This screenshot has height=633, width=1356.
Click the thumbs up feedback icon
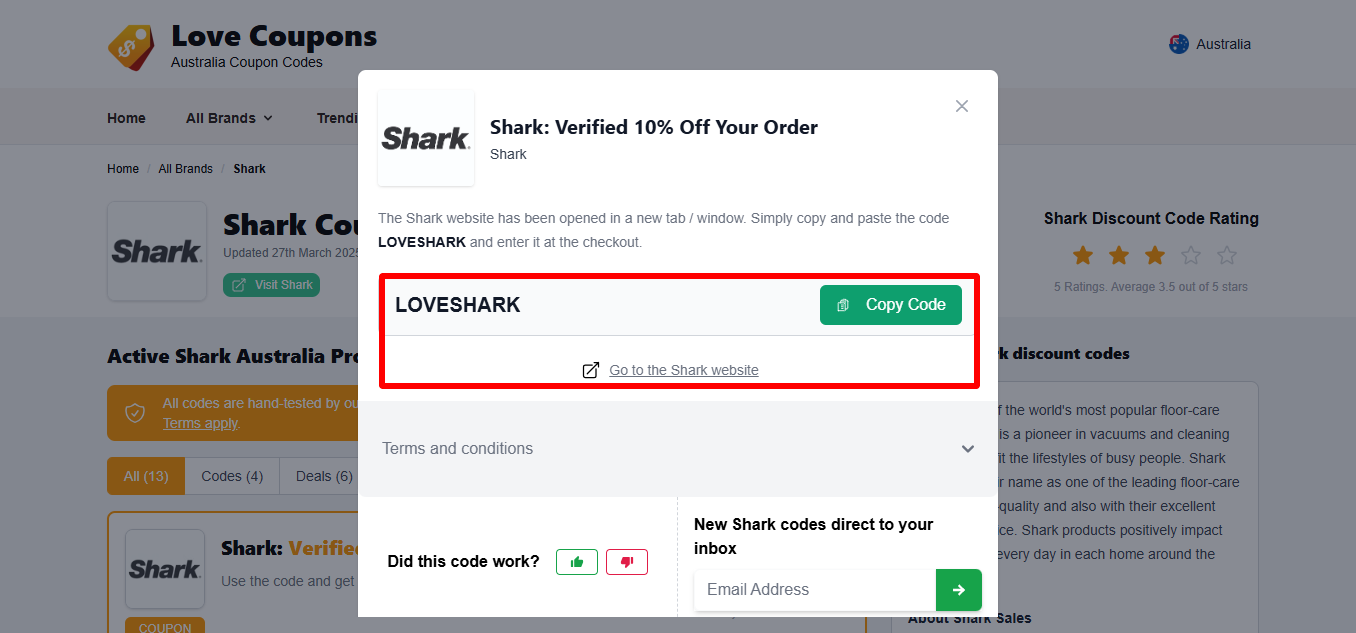(577, 561)
